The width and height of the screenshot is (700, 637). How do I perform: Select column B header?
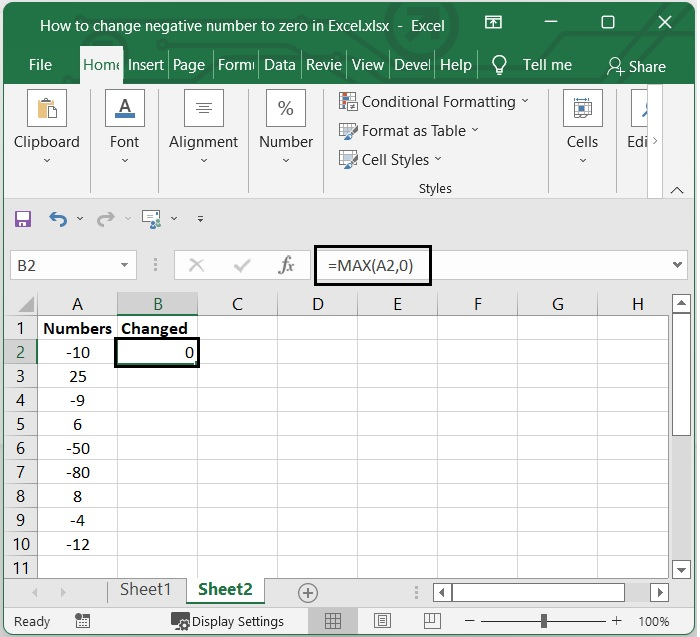(x=158, y=304)
